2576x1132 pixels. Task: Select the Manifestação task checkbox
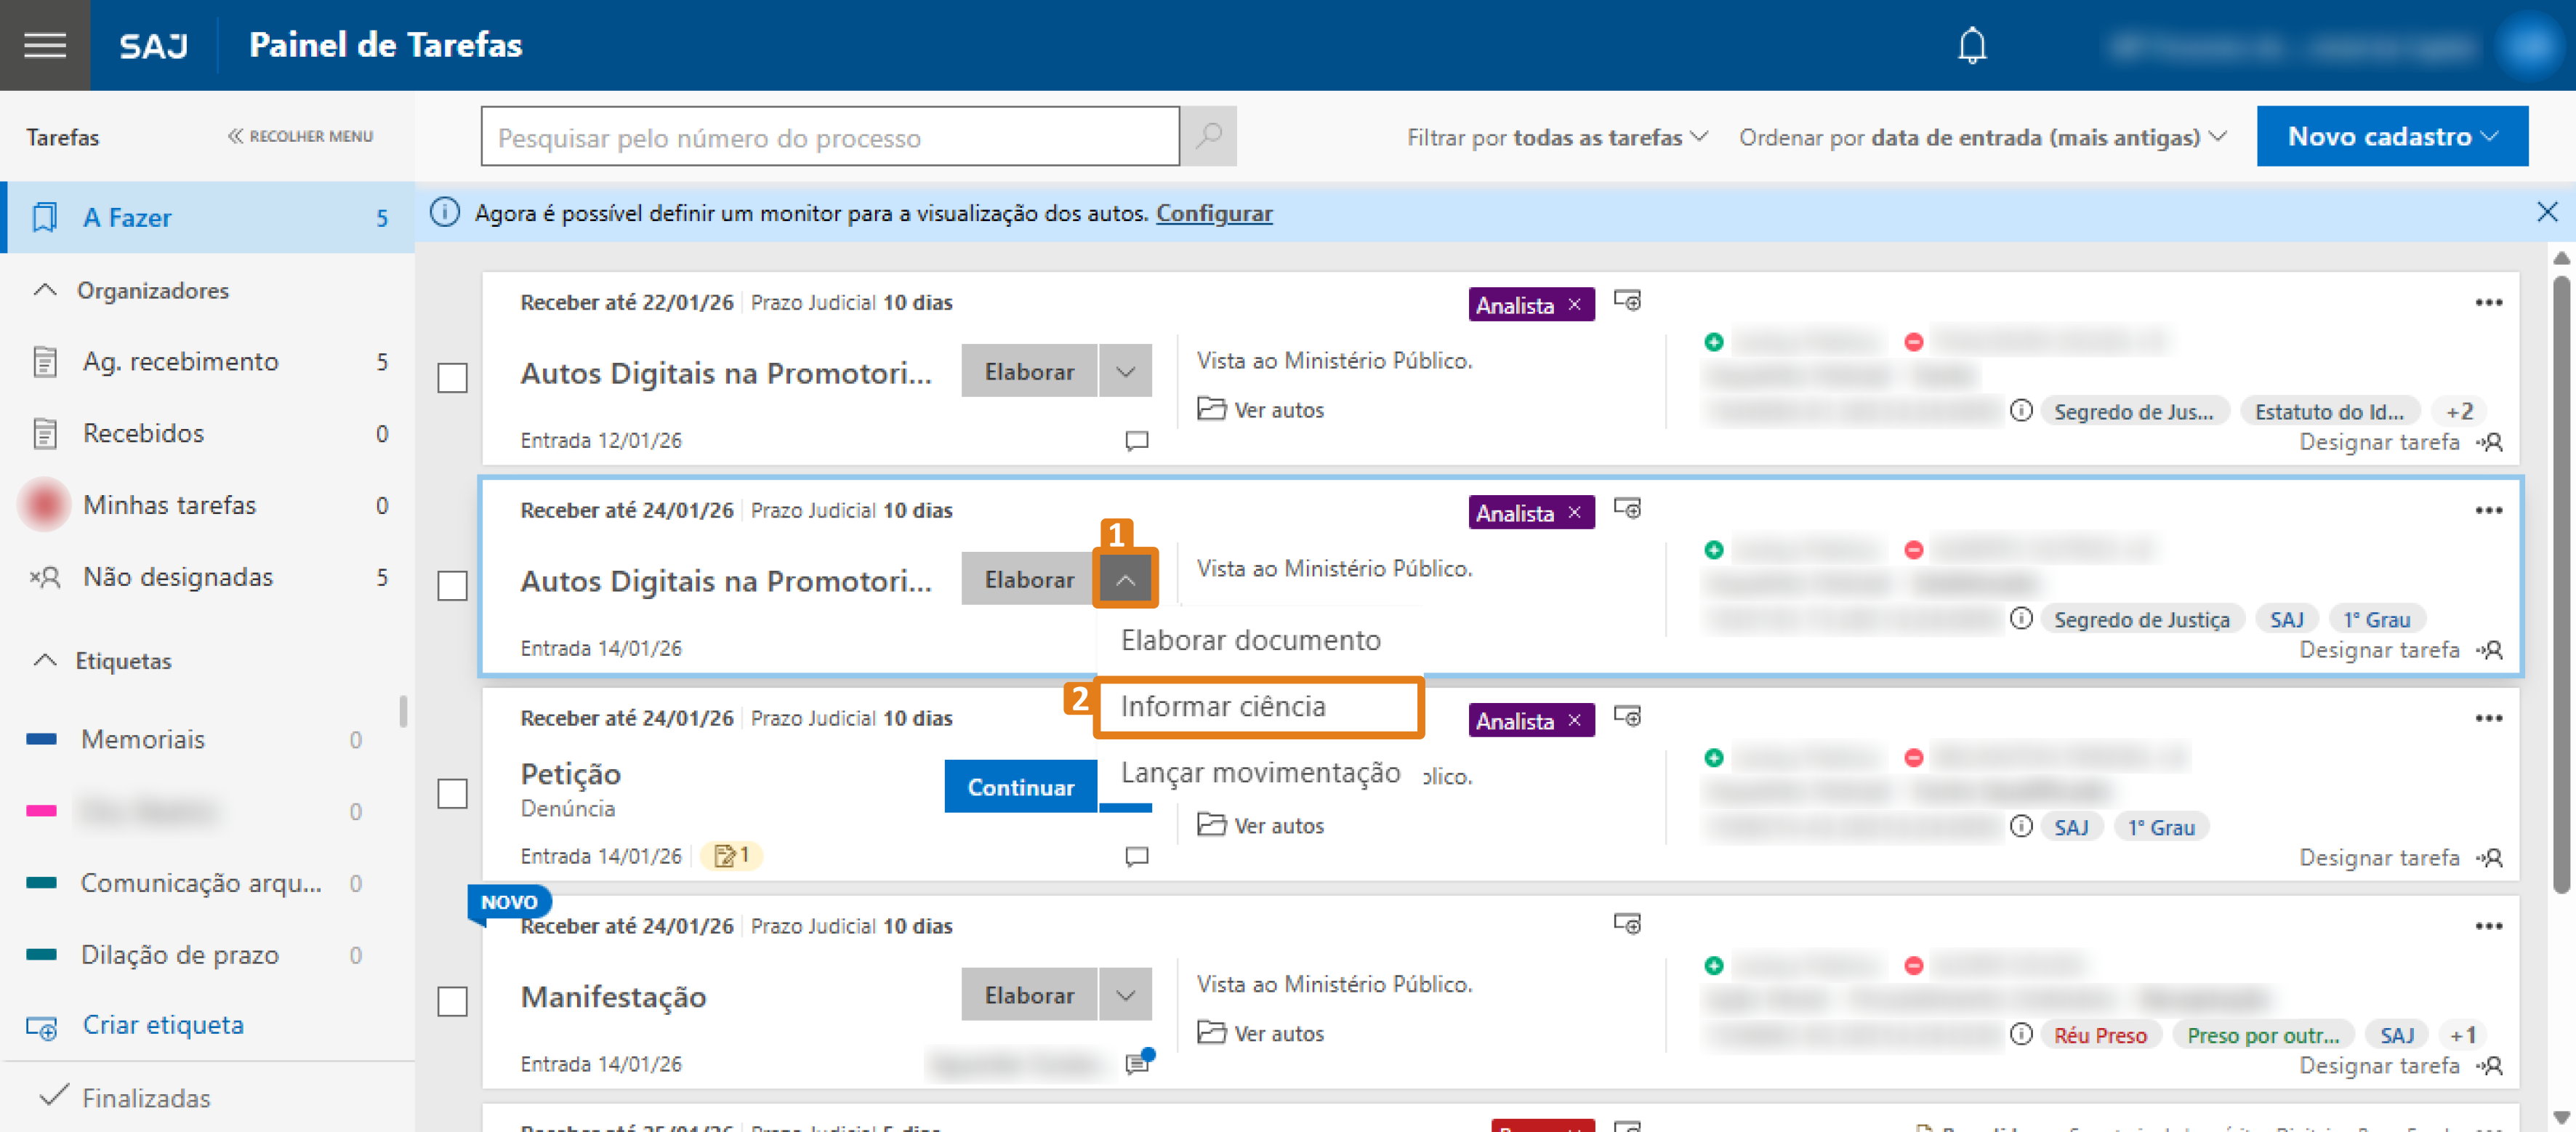click(452, 1001)
